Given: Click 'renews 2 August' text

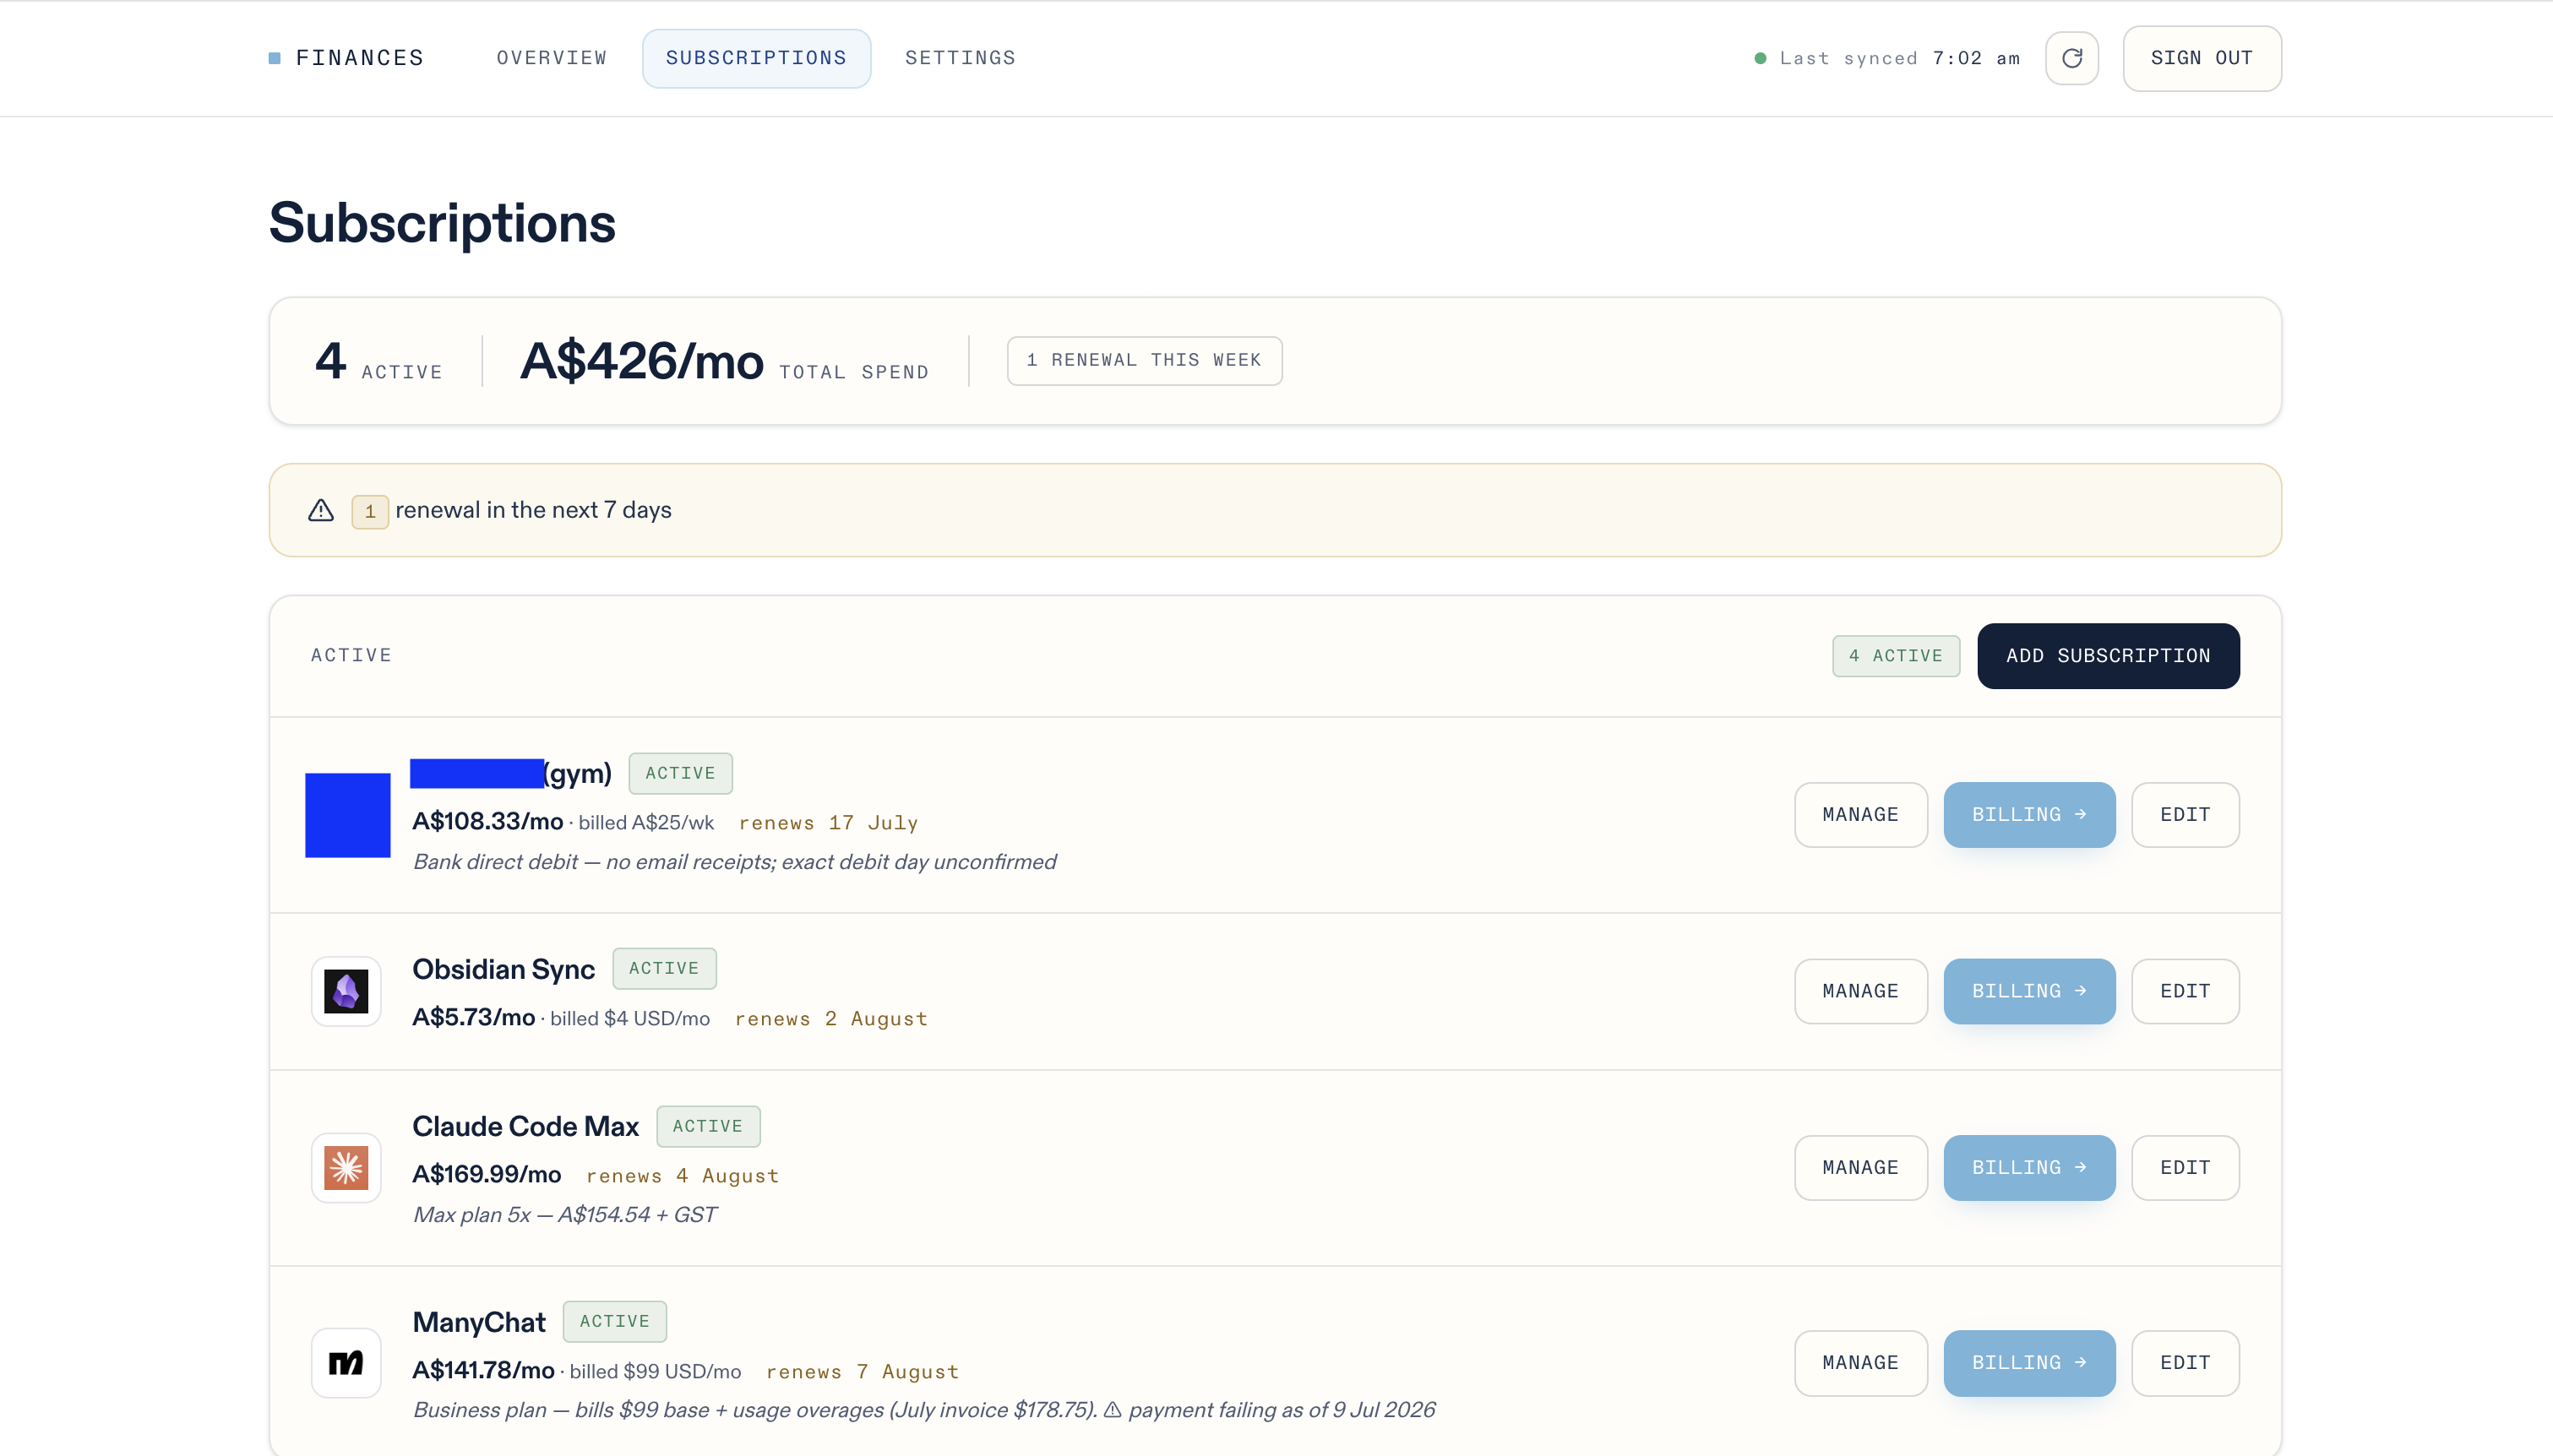Looking at the screenshot, I should [x=832, y=1019].
